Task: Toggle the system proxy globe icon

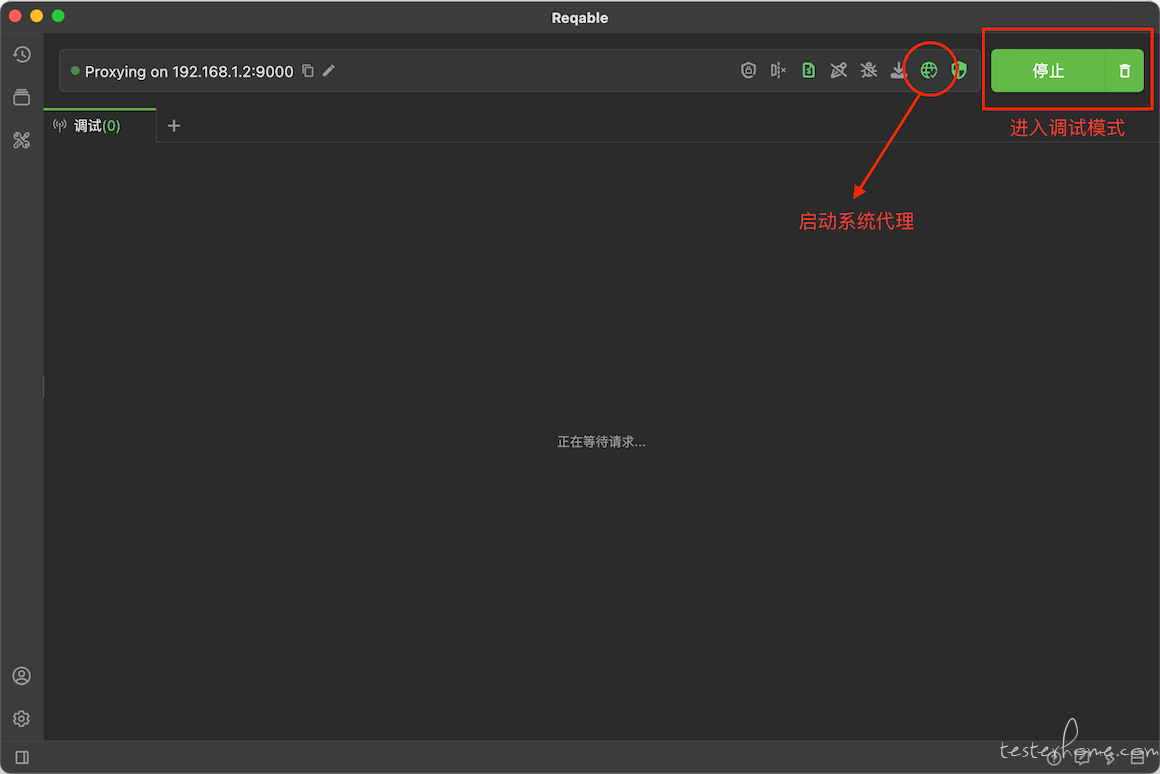Action: coord(928,70)
